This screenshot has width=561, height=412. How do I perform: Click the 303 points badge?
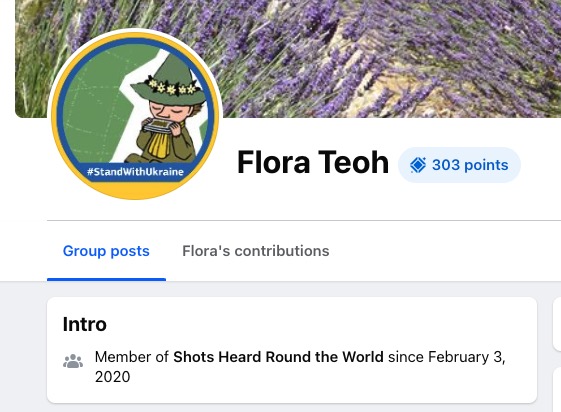pyautogui.click(x=459, y=165)
